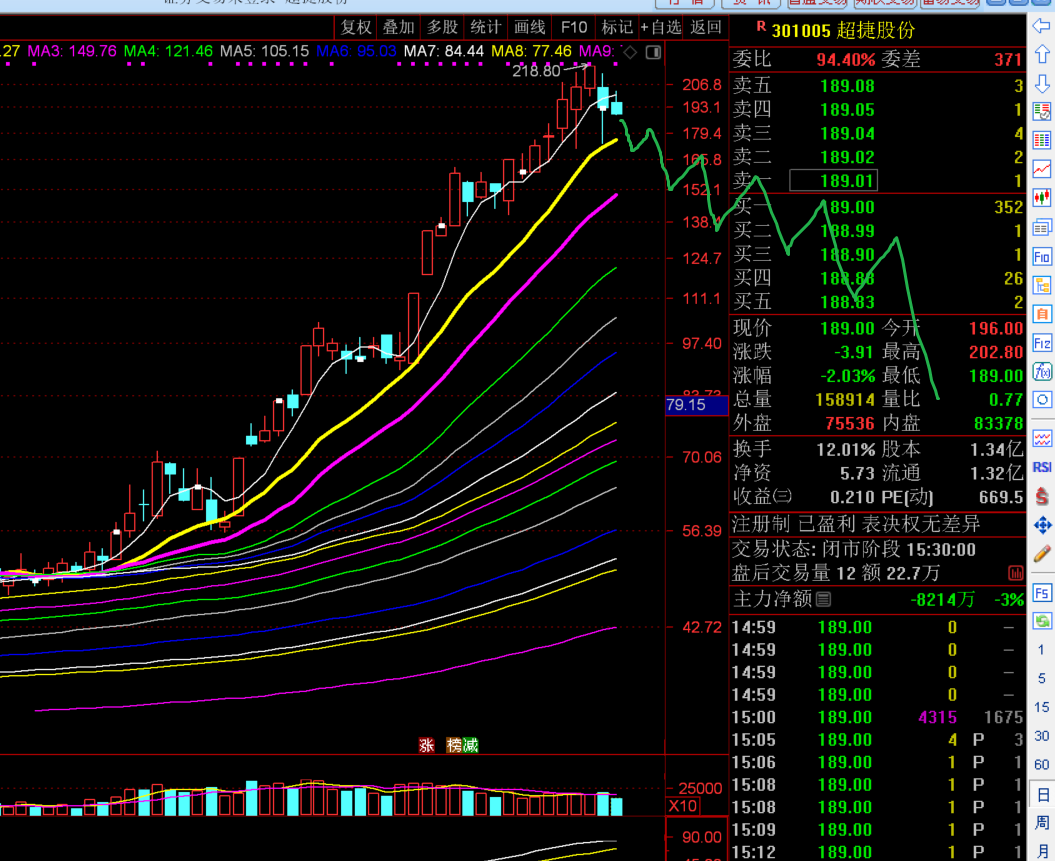This screenshot has height=861, width=1055.
Task: Click the 换手 value 12.01%
Action: click(x=846, y=449)
